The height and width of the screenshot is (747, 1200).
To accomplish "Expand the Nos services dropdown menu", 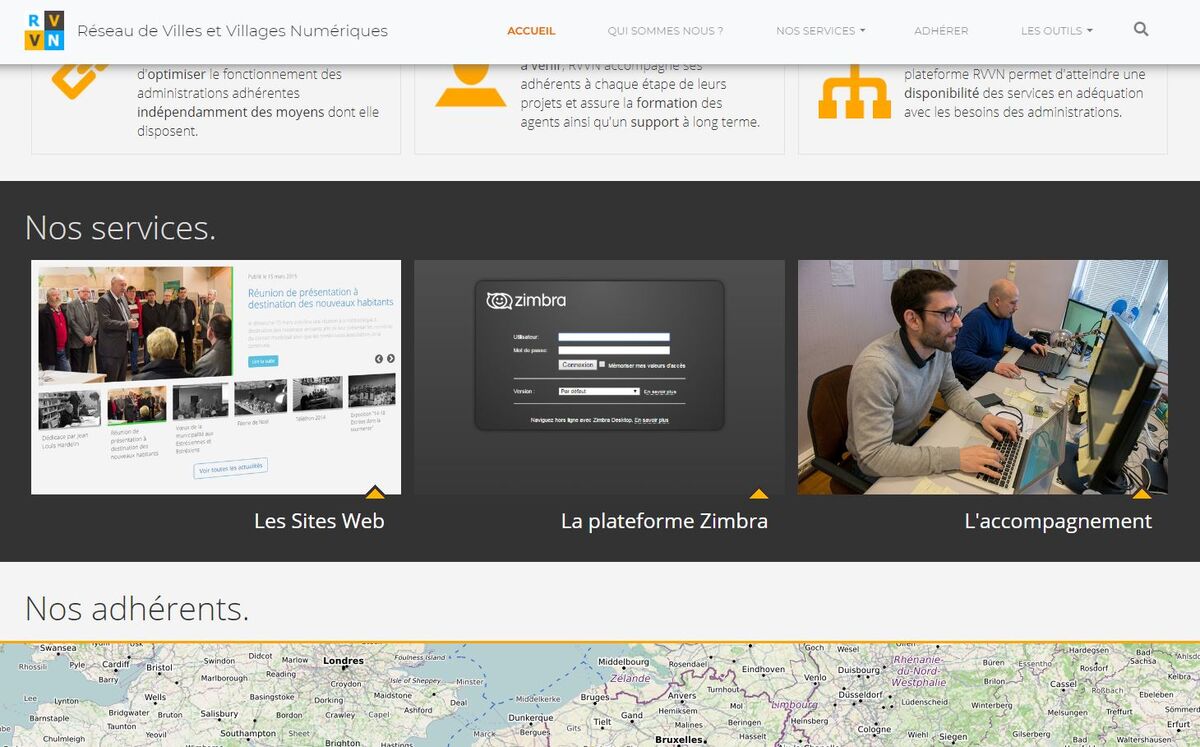I will [820, 31].
